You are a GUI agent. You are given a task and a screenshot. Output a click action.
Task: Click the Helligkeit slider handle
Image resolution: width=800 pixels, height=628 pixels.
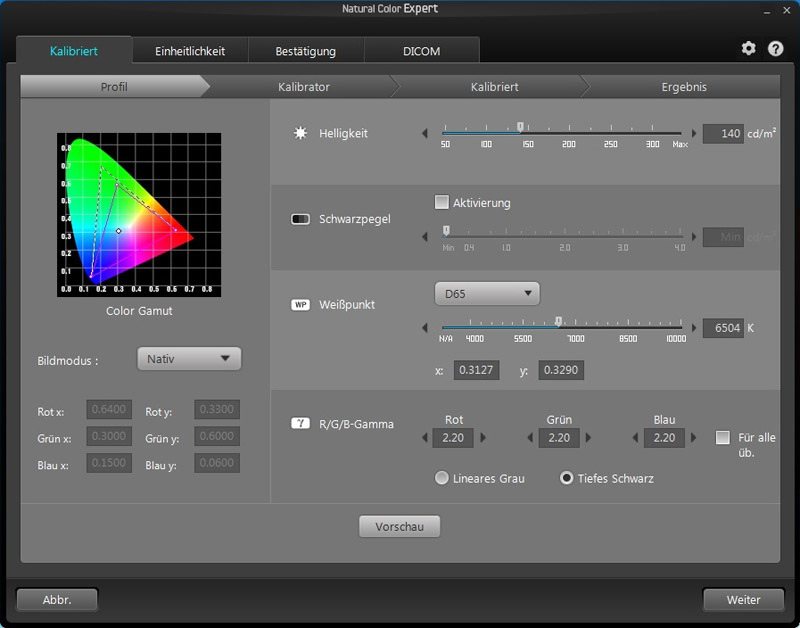520,127
